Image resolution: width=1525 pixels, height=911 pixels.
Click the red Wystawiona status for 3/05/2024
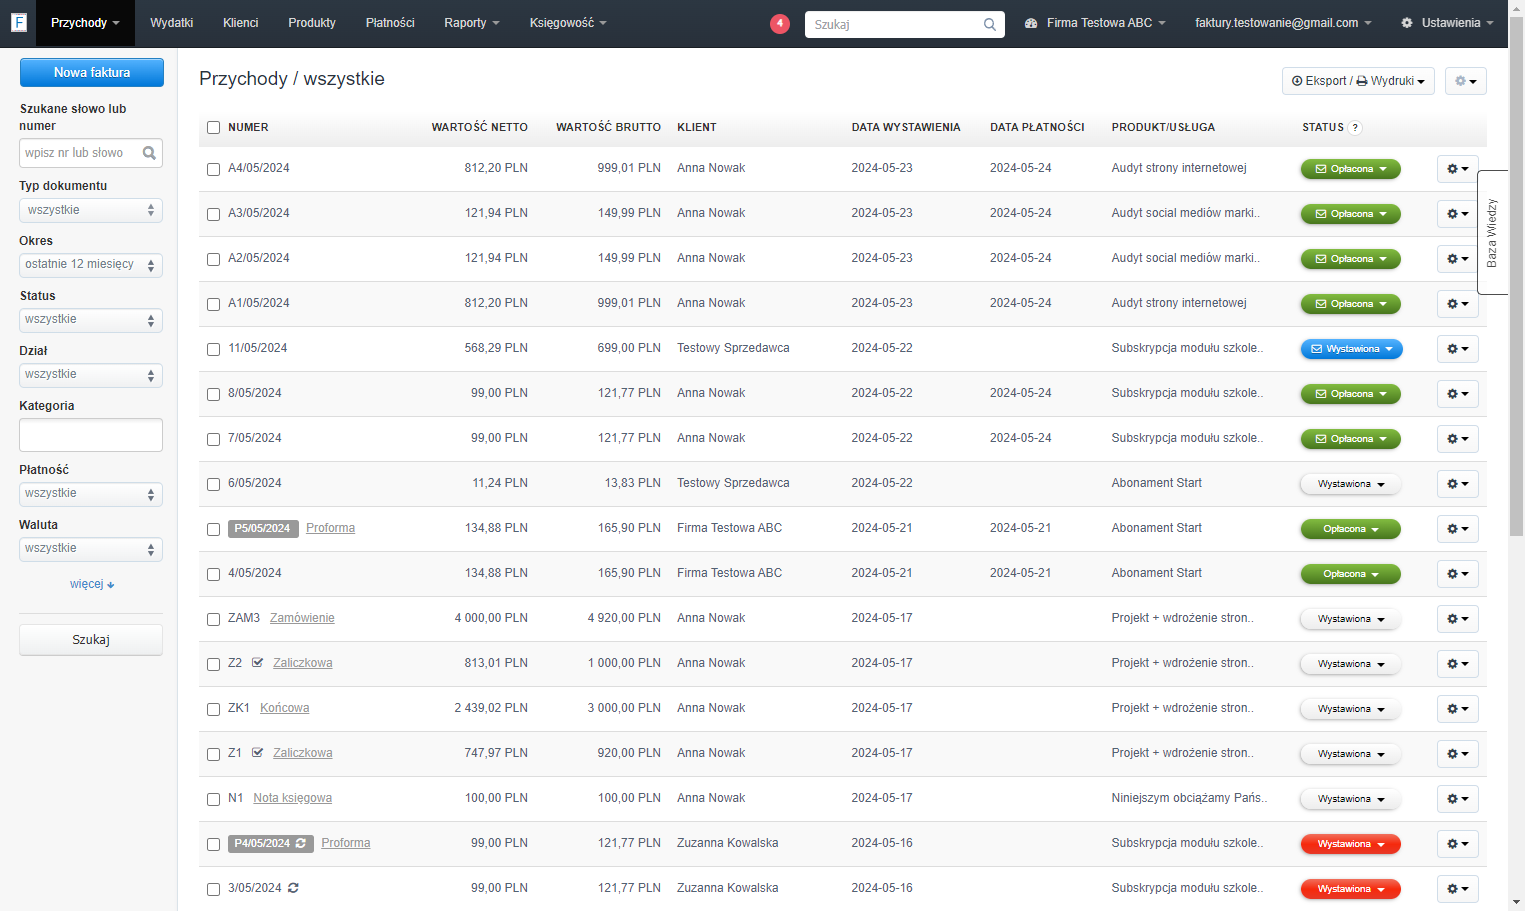coord(1350,889)
